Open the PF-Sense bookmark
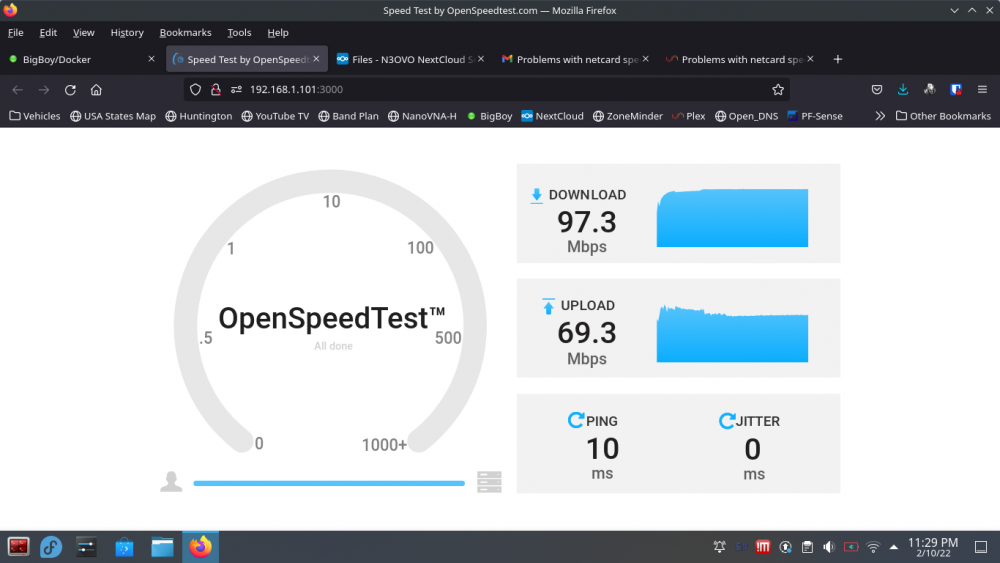Image resolution: width=1000 pixels, height=563 pixels. (x=814, y=116)
